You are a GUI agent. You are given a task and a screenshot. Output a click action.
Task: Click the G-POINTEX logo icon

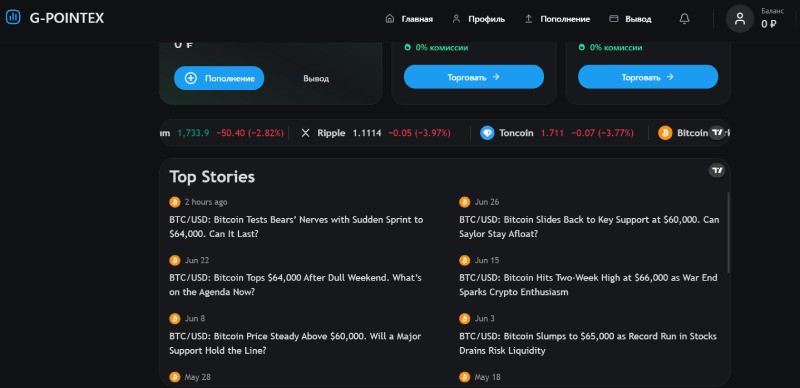(x=13, y=18)
